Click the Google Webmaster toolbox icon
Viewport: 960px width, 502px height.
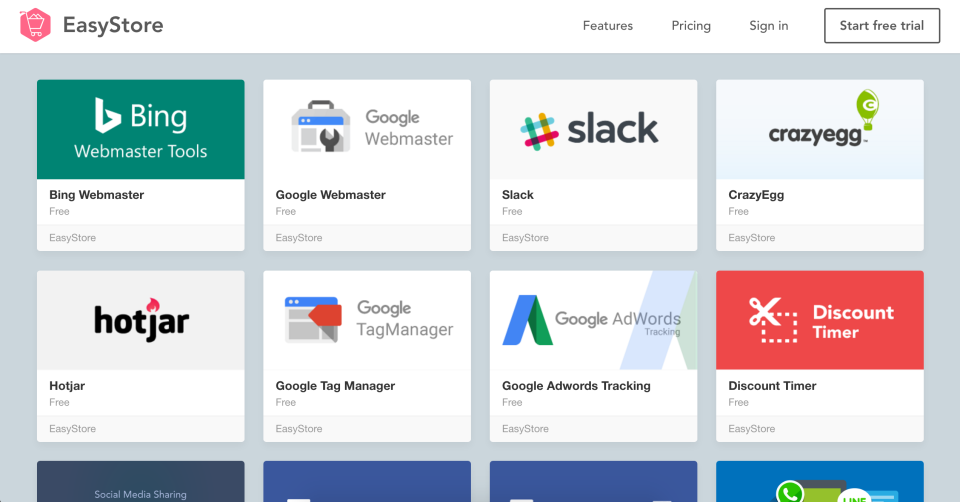pos(321,128)
